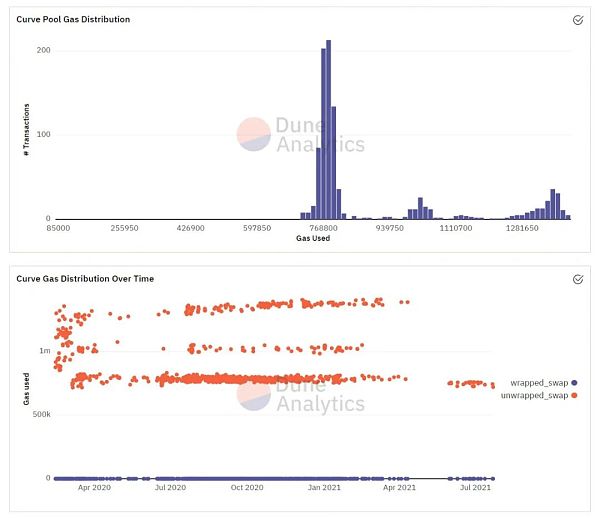Click the Dune Analytics logo in the histogram chart
Screen dimensions: 600x521
pos(301,135)
